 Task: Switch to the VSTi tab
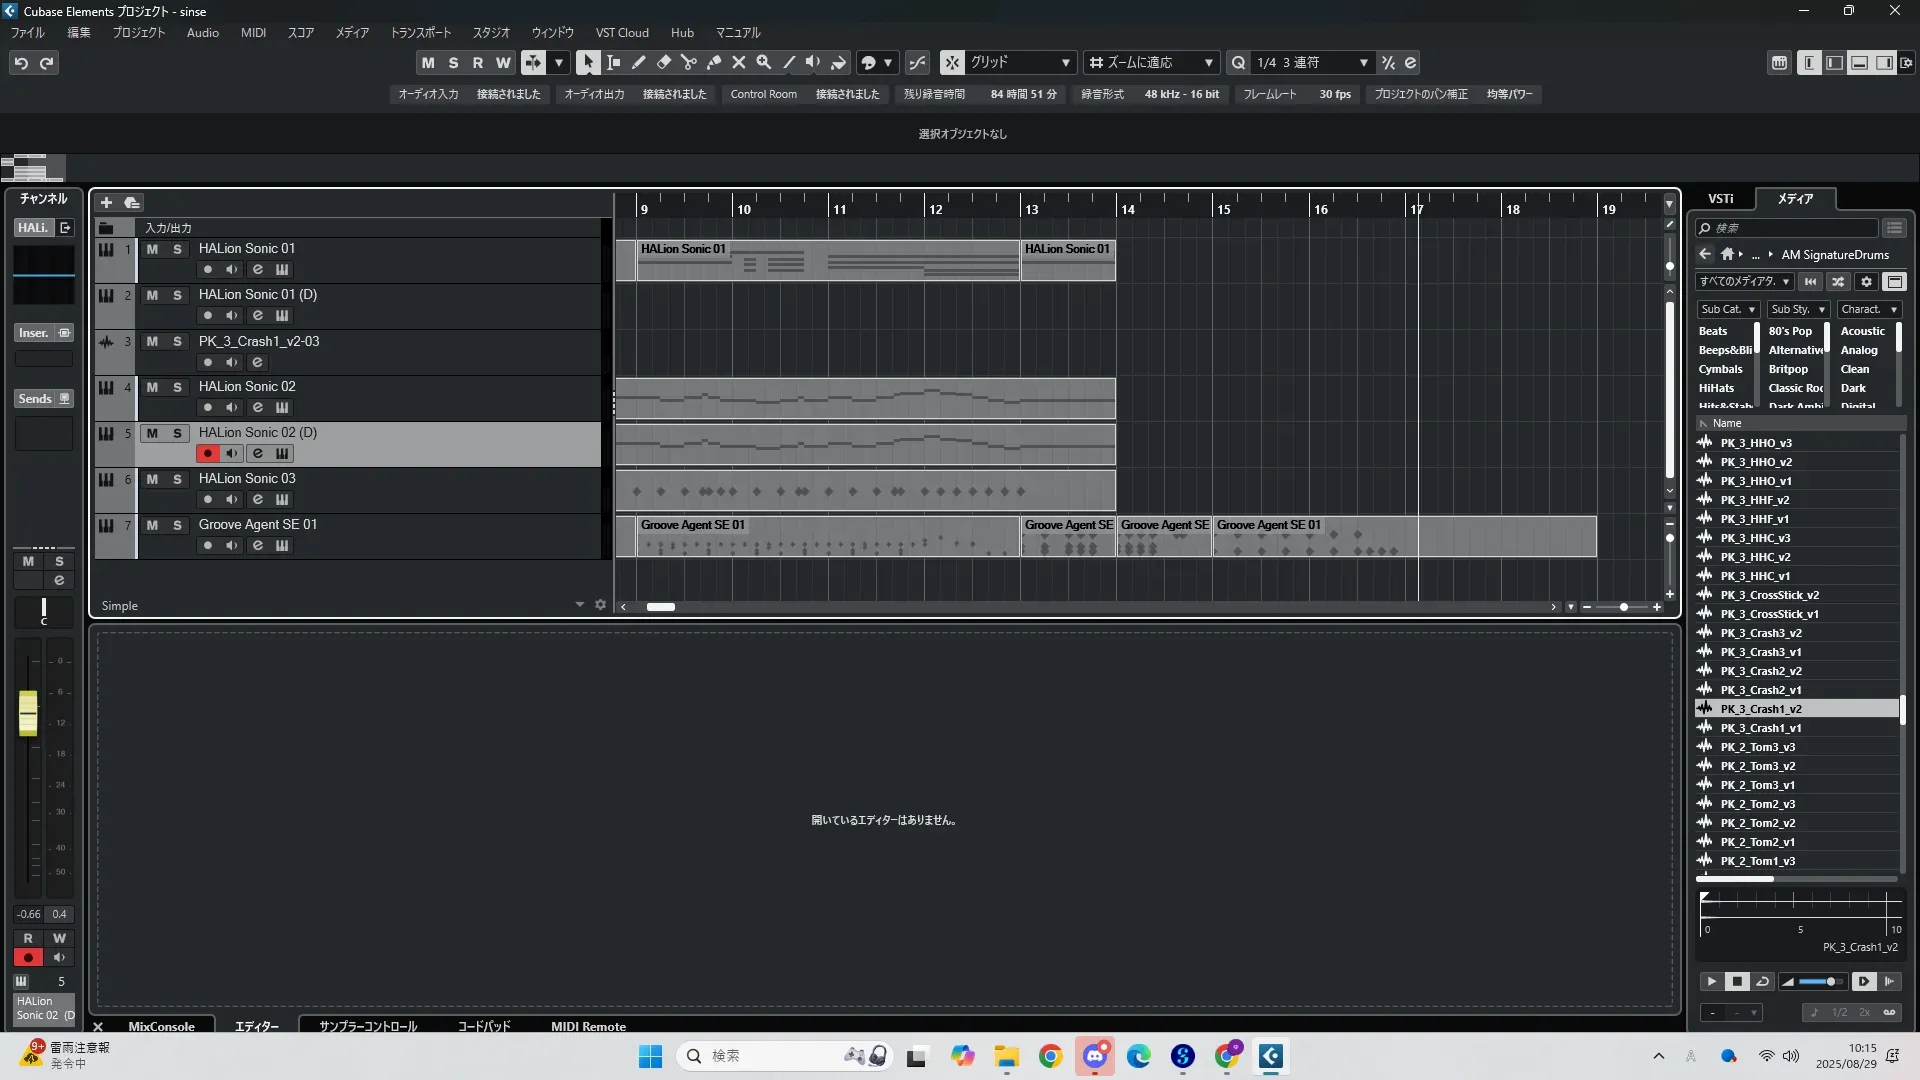click(1720, 199)
